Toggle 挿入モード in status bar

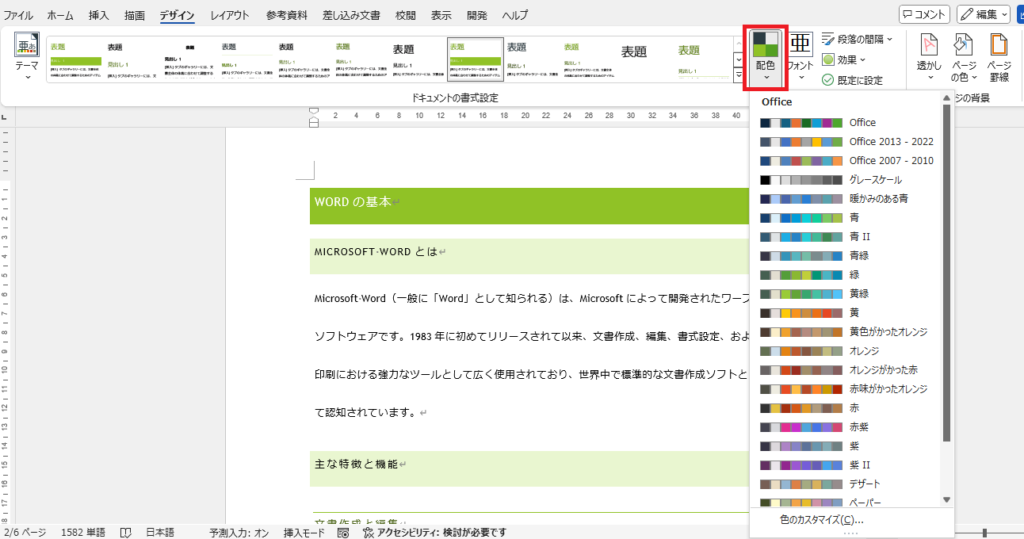click(x=304, y=532)
